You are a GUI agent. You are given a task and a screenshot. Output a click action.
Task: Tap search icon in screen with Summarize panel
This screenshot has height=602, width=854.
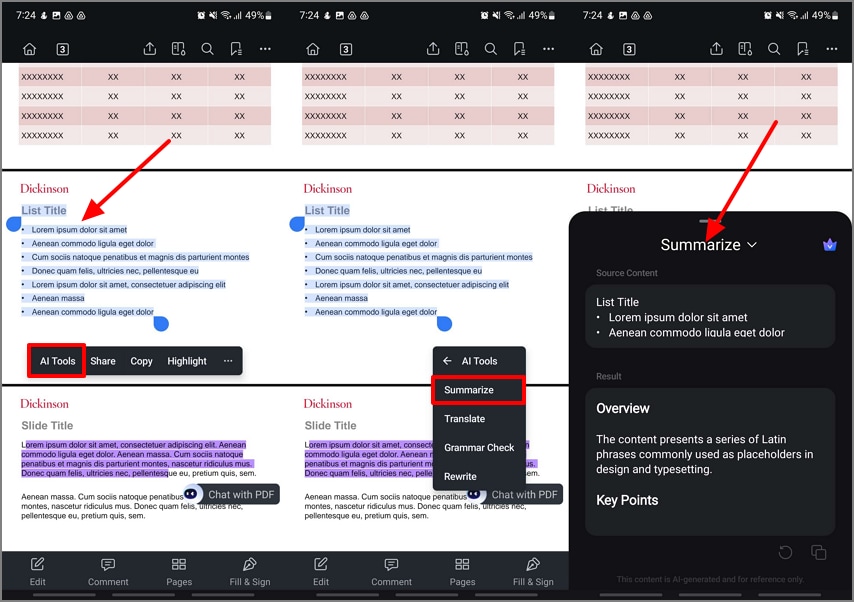point(774,49)
